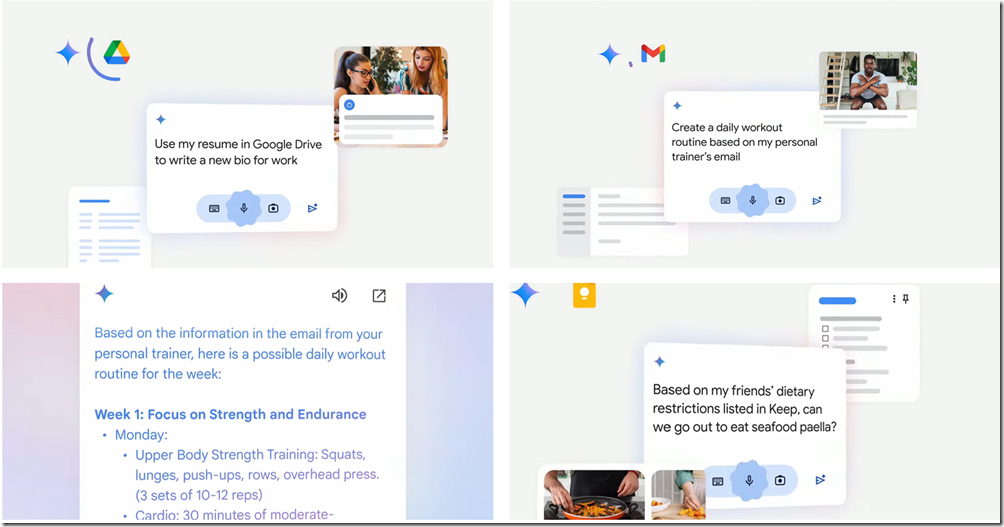Click the Google Drive logo icon
This screenshot has width=1004, height=527.
117,53
